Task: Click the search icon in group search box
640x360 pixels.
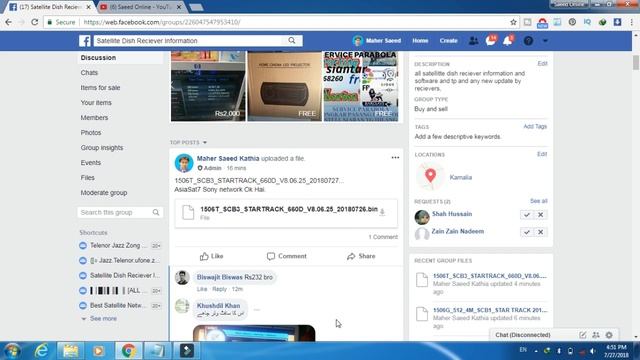Action: click(156, 212)
